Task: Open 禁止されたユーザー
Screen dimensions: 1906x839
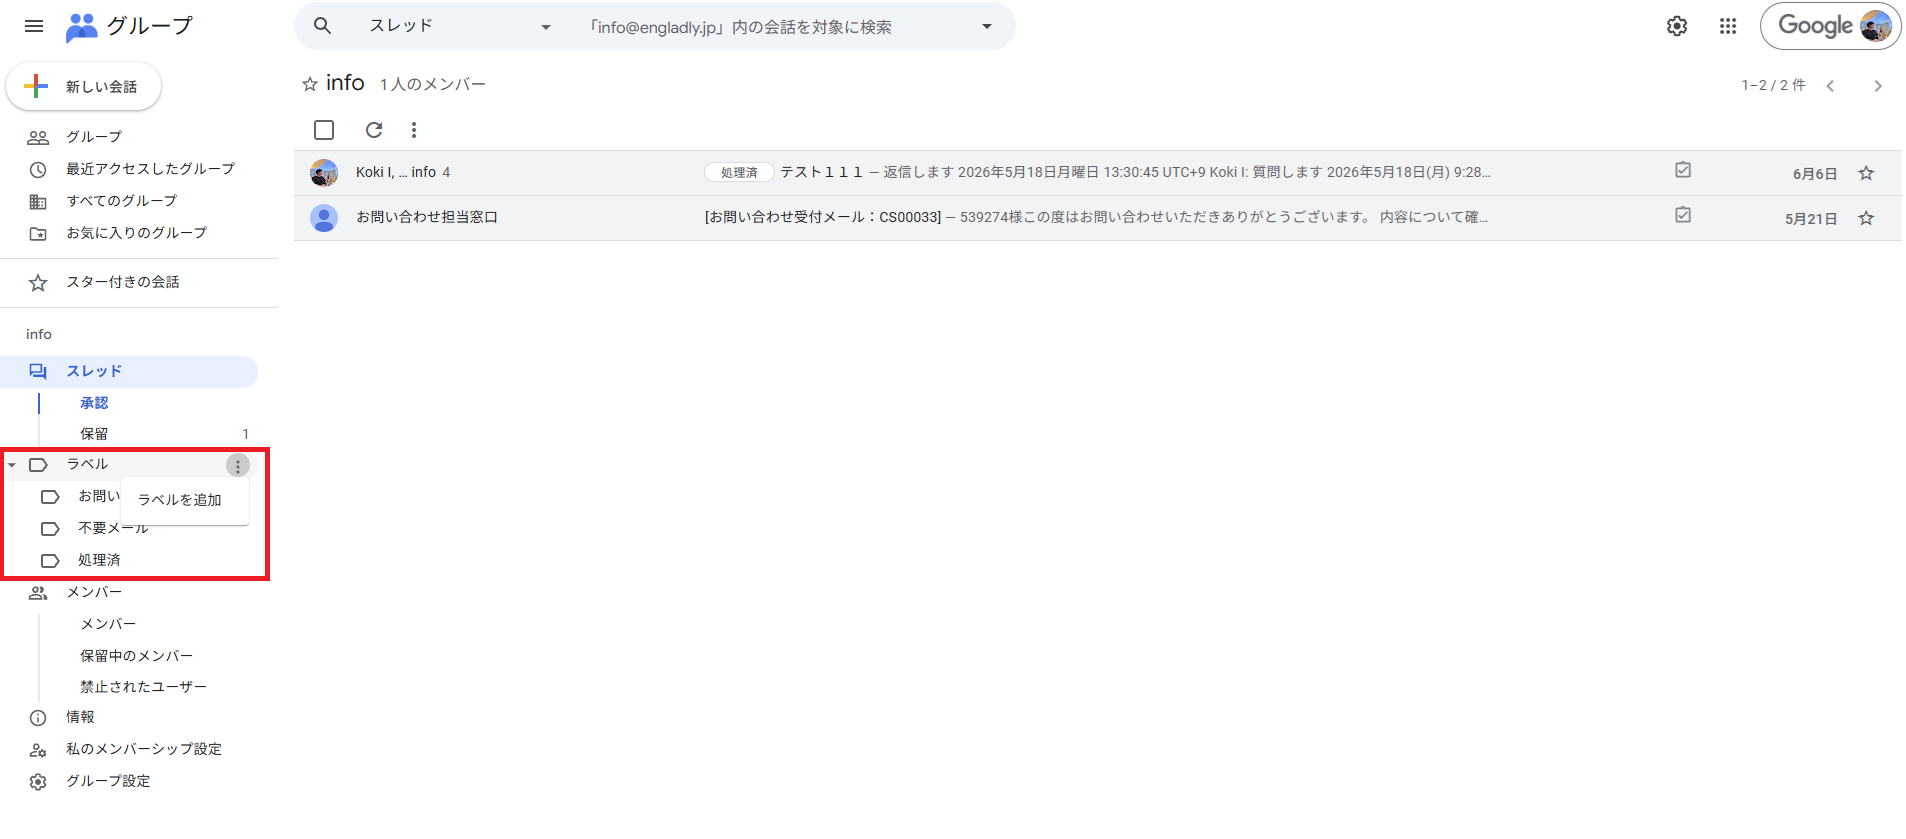Action: (x=143, y=687)
